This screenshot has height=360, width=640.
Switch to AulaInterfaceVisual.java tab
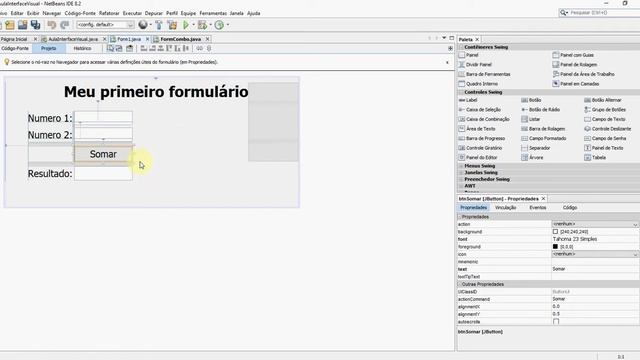click(x=73, y=39)
